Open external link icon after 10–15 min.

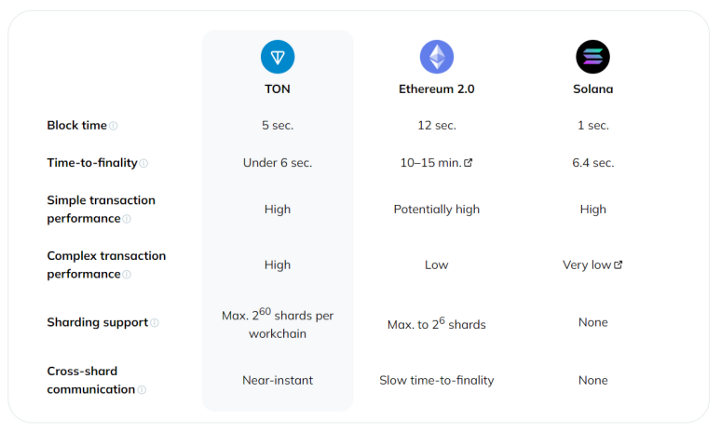tap(468, 163)
